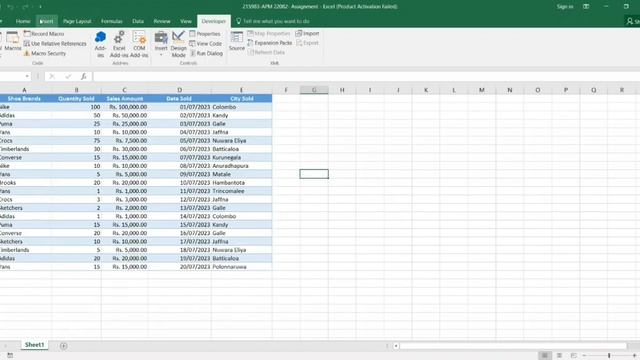Select the cell containing Hambantota
The width and height of the screenshot is (640, 360).
(x=242, y=182)
